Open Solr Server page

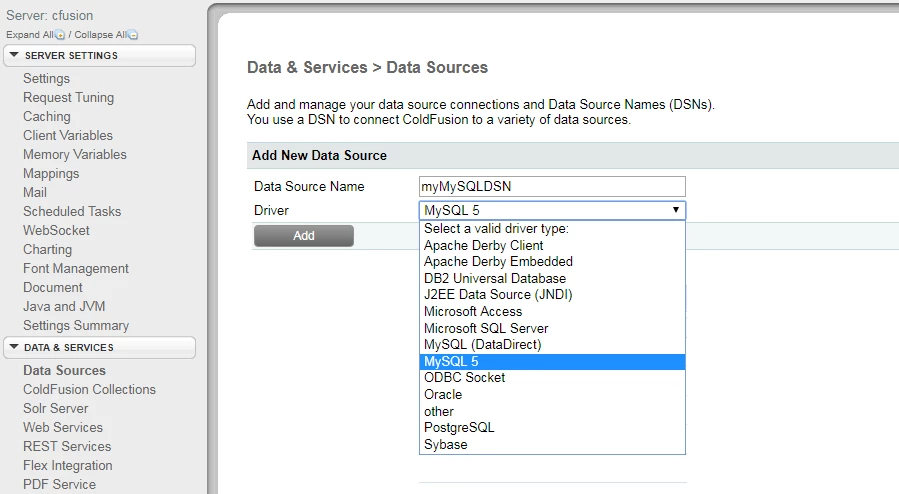point(56,408)
